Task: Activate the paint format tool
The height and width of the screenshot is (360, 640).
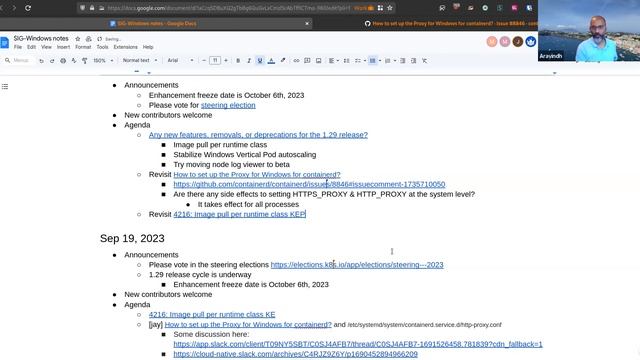Action: [84, 60]
